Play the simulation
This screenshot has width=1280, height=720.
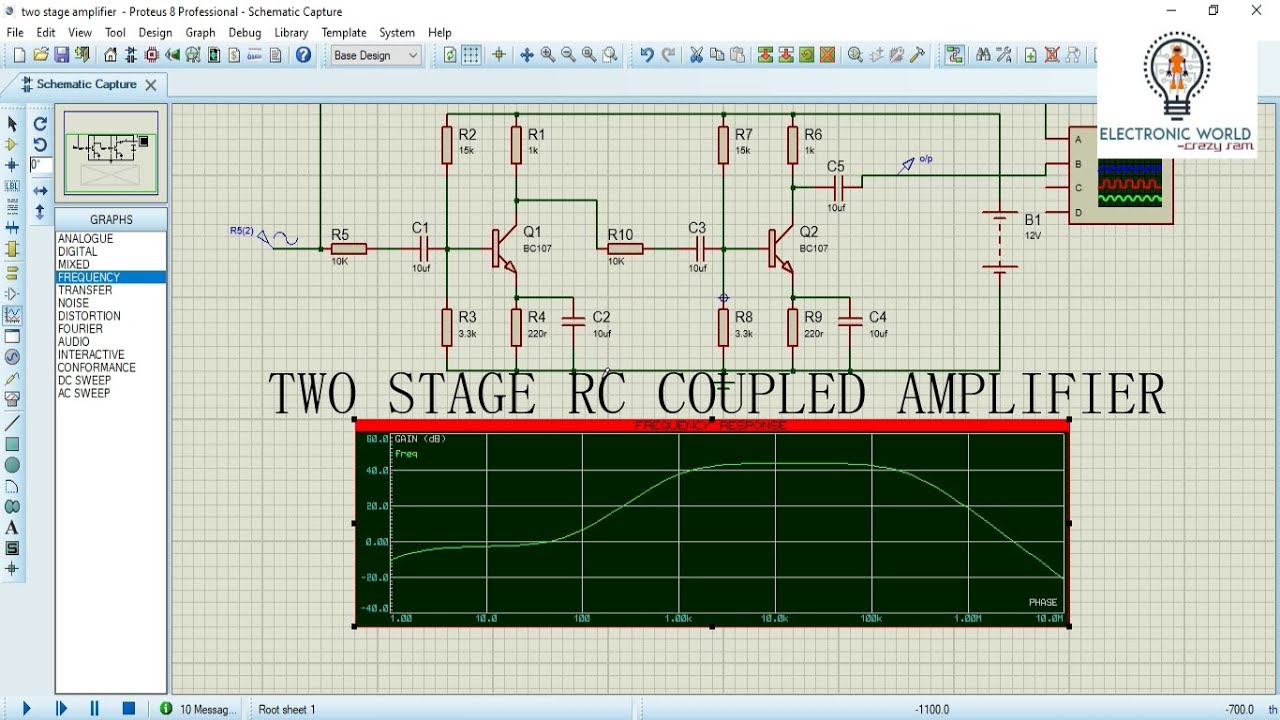point(27,708)
